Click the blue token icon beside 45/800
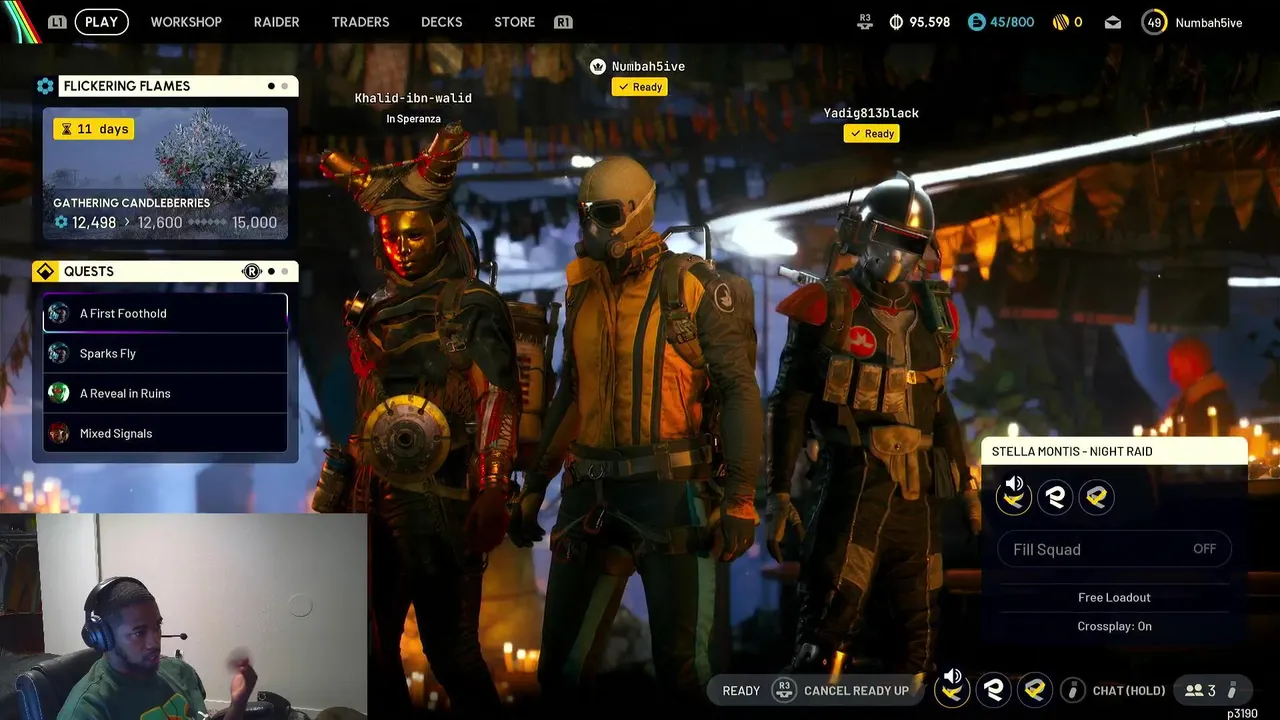The image size is (1280, 720). coord(977,21)
